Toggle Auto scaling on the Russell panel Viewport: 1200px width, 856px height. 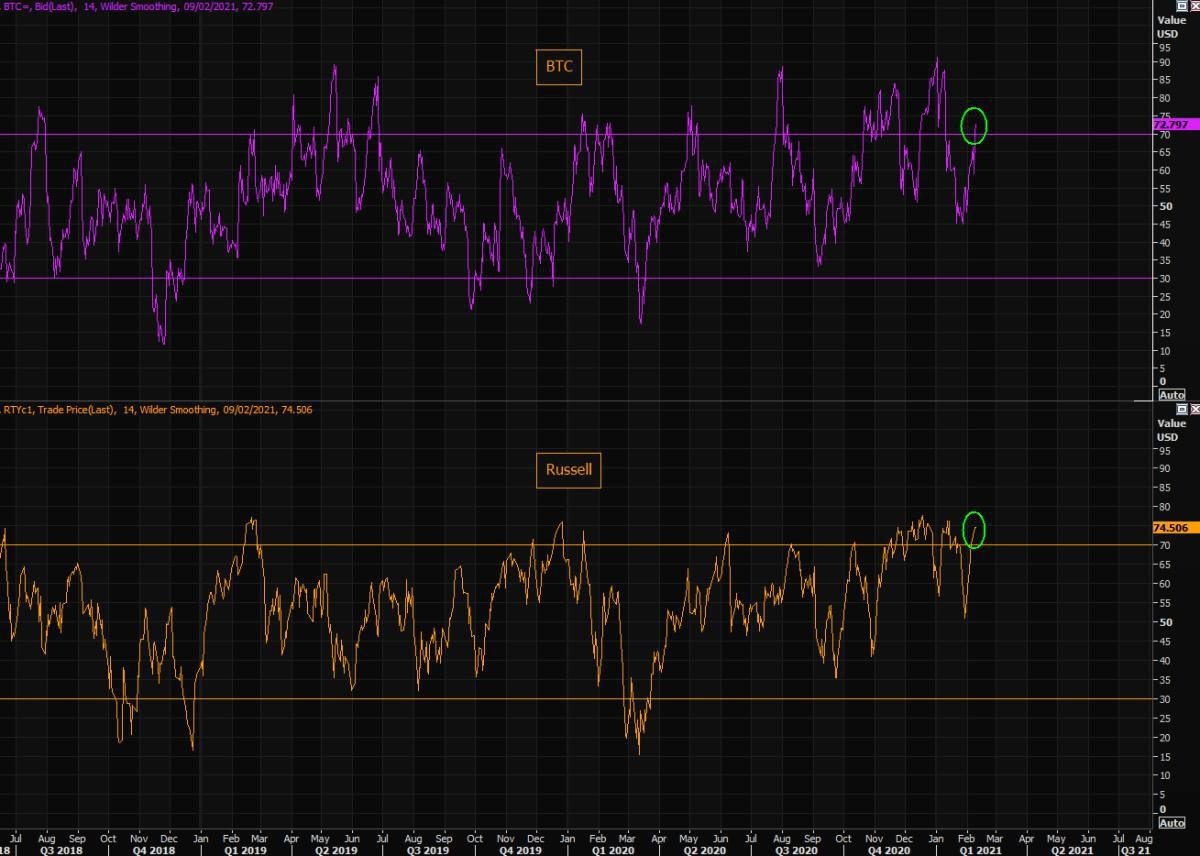pos(1172,823)
